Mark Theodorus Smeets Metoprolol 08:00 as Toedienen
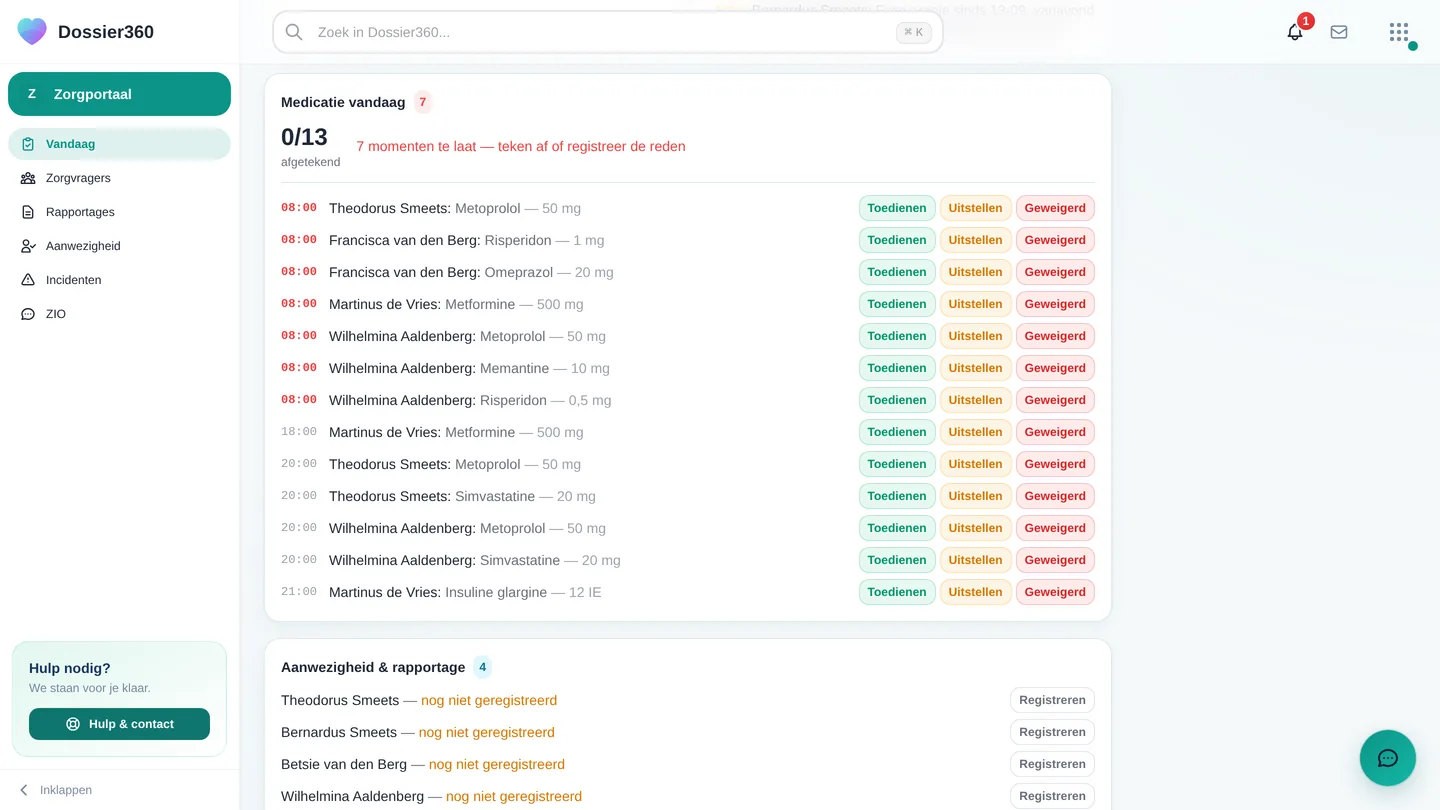This screenshot has width=1440, height=810. (x=897, y=208)
